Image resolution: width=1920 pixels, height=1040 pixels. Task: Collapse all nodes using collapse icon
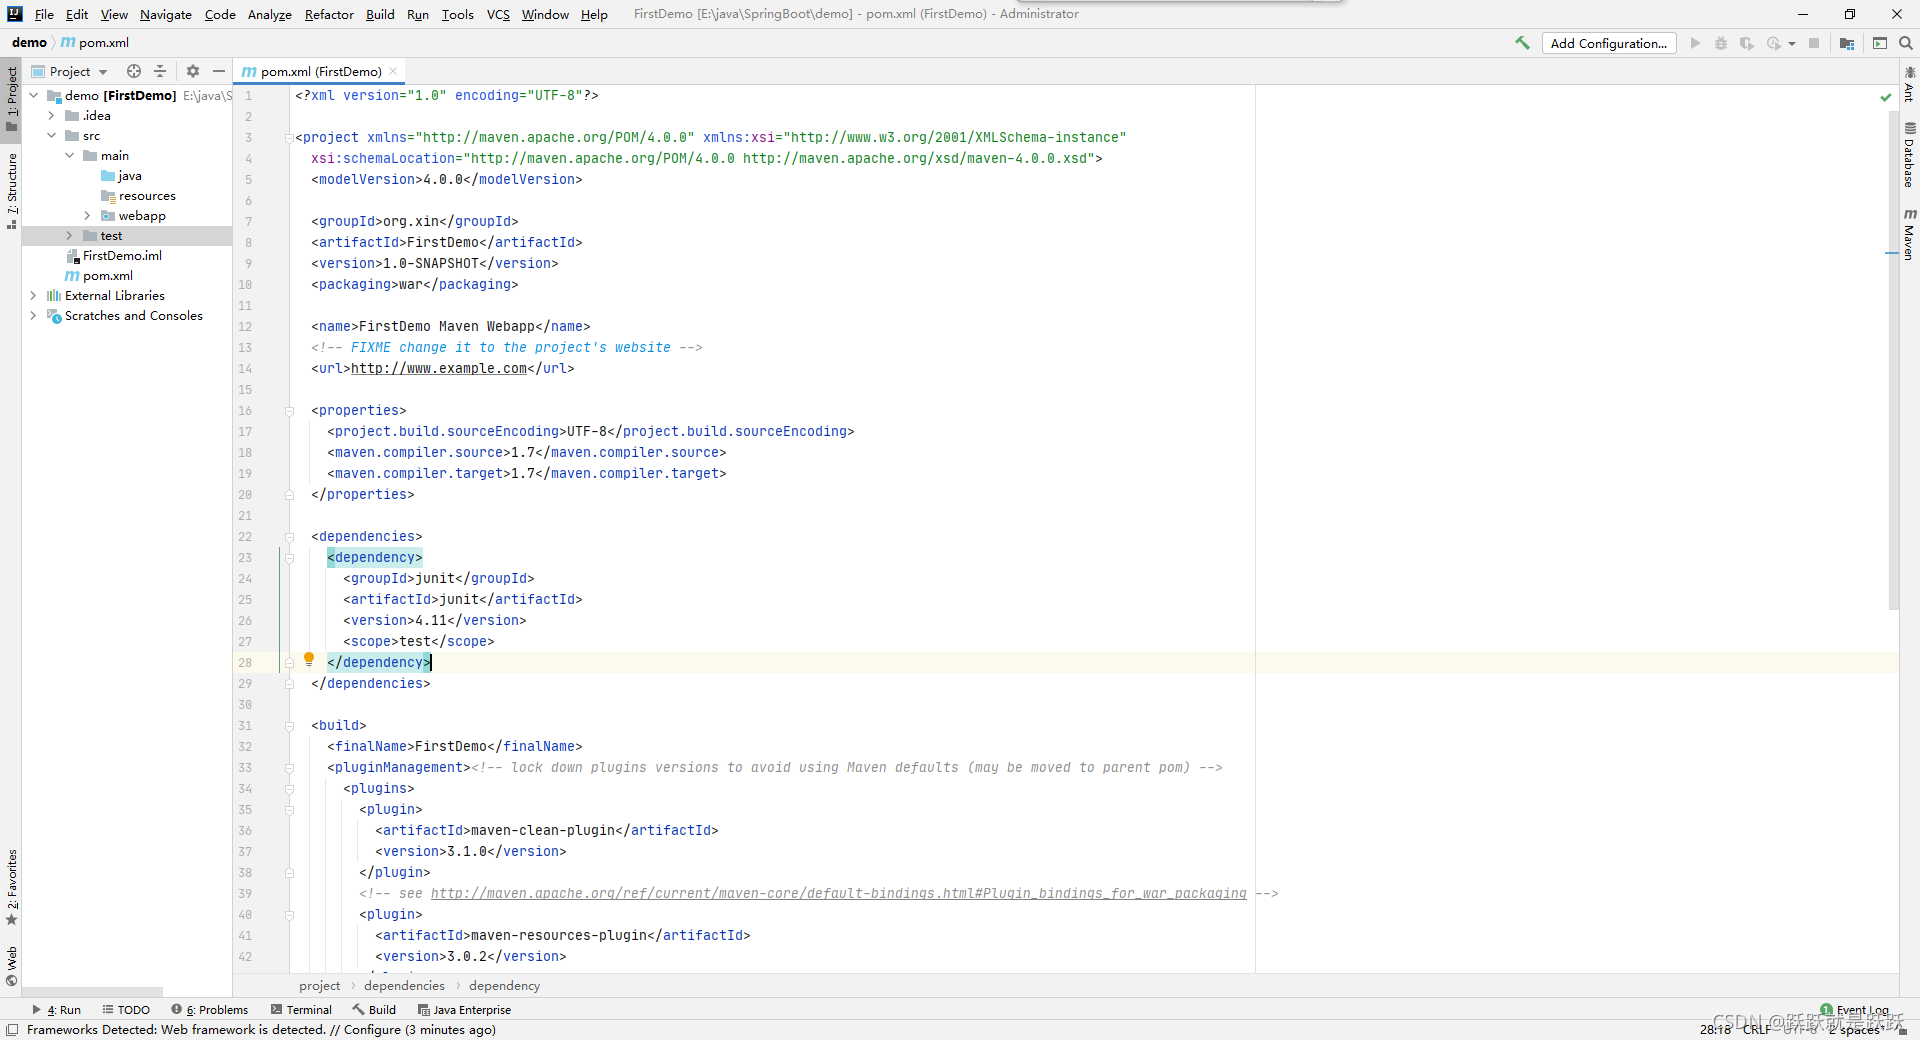[160, 71]
